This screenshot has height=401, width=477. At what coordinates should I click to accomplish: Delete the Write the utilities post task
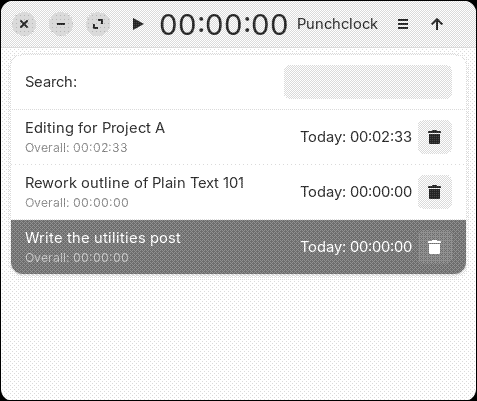tap(435, 247)
